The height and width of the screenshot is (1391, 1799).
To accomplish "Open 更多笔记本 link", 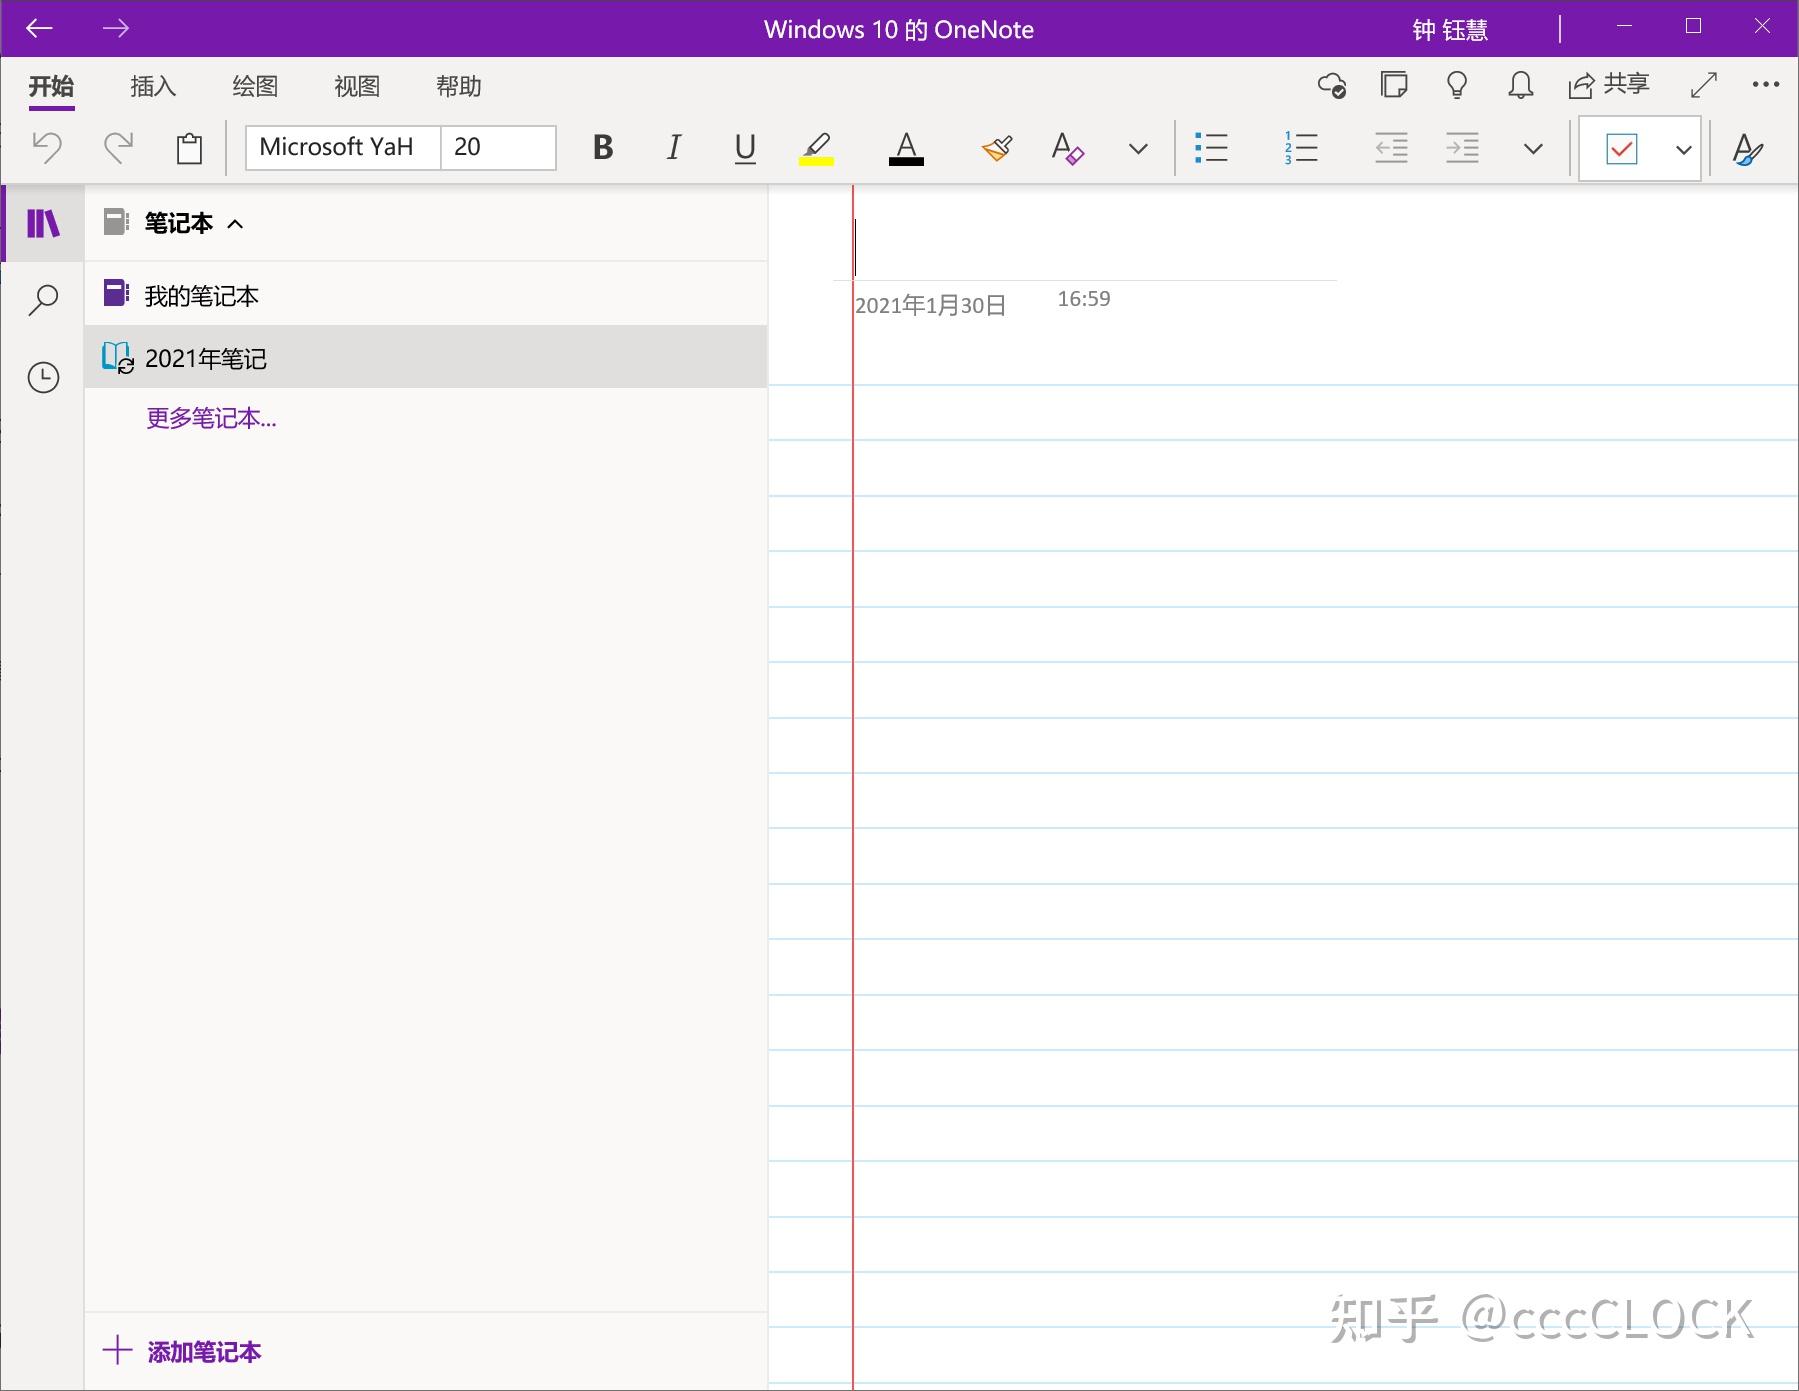I will click(212, 418).
